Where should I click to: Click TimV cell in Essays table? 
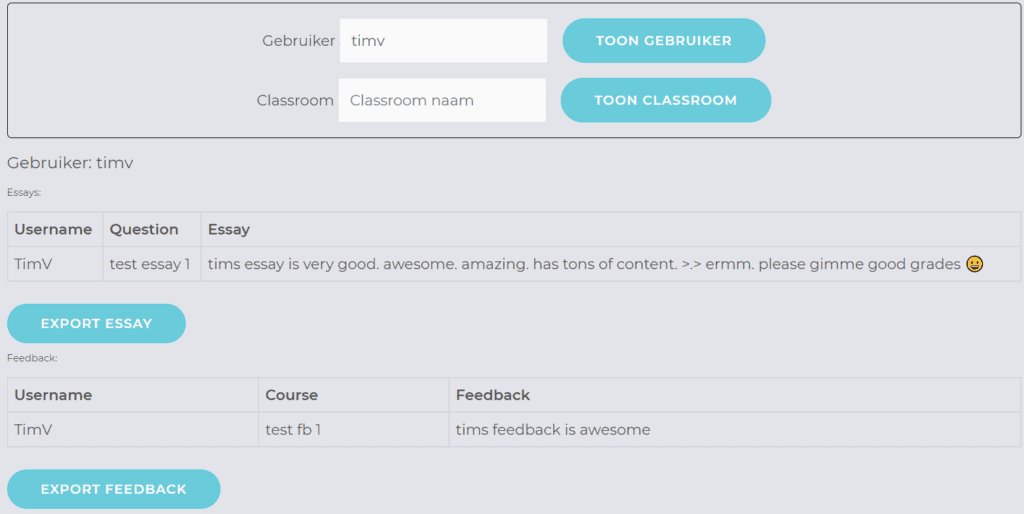pos(55,264)
